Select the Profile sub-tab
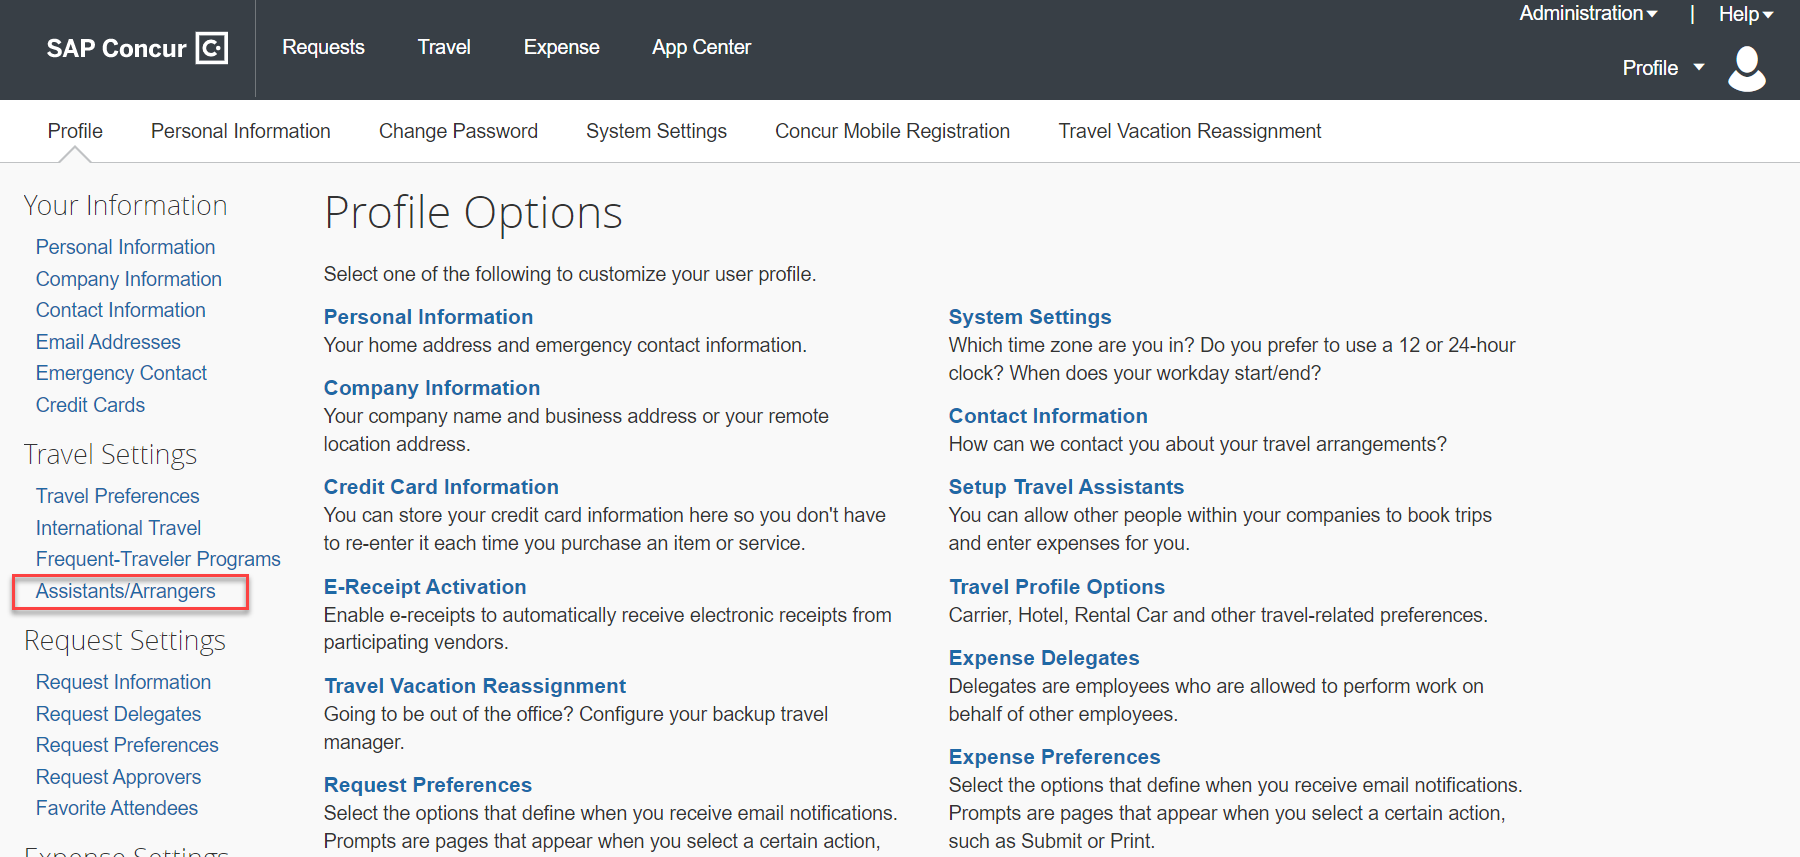The height and width of the screenshot is (857, 1800). coord(75,131)
